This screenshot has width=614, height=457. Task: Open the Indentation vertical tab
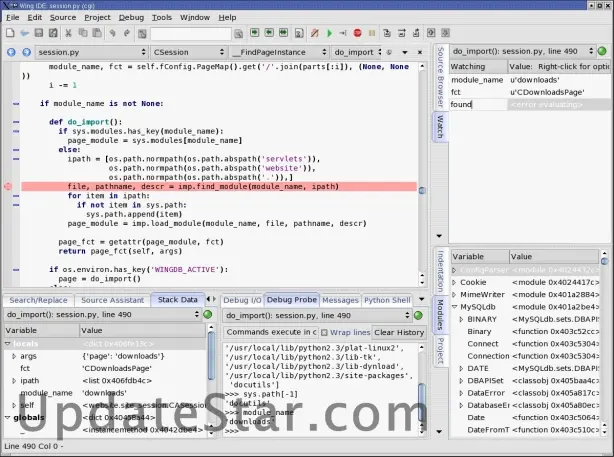coord(441,271)
